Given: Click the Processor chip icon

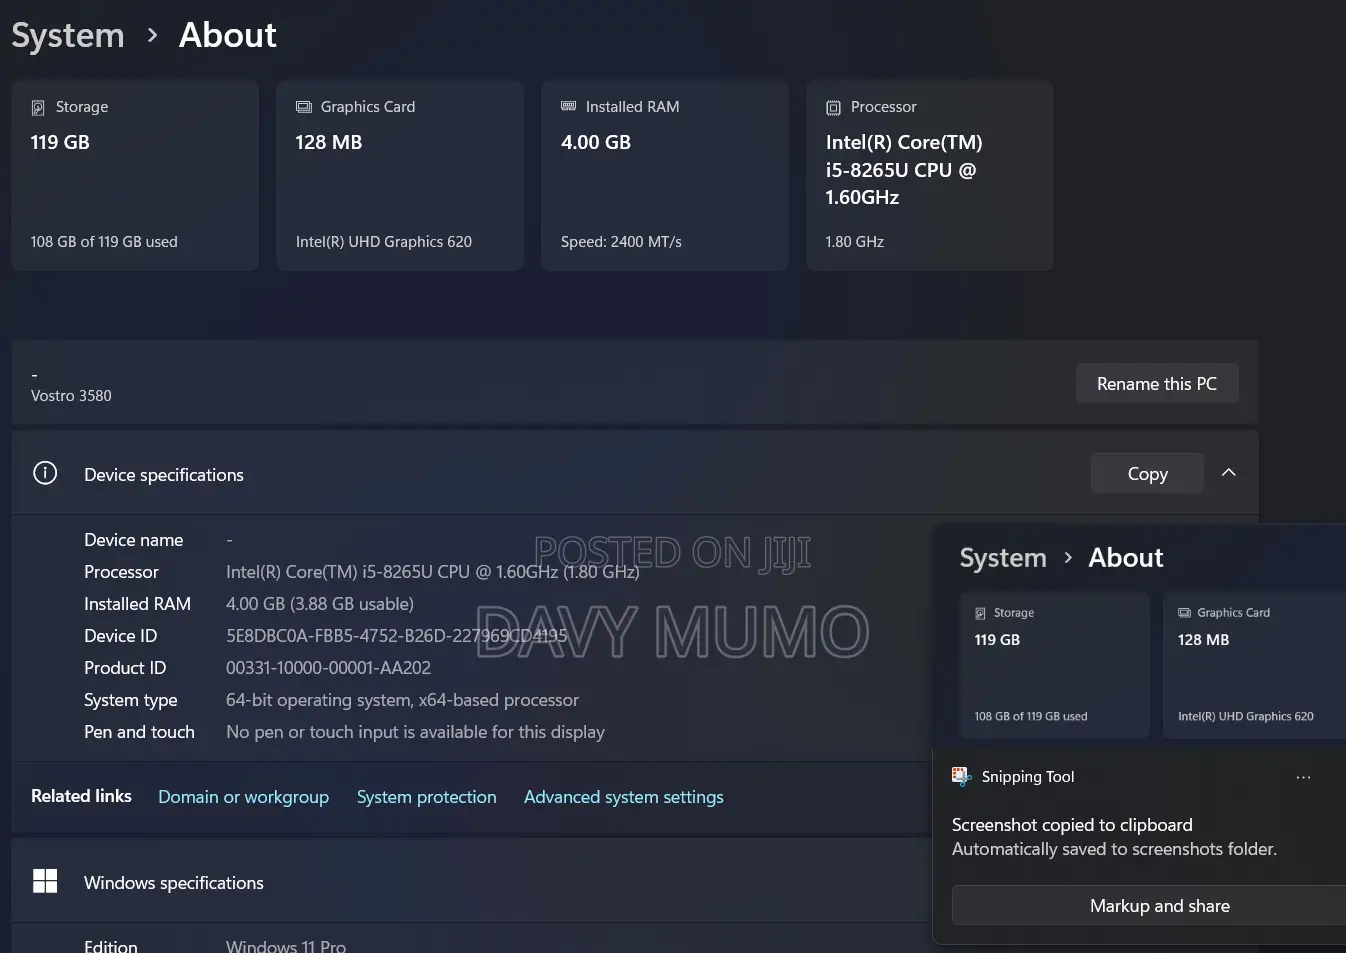Looking at the screenshot, I should [833, 107].
